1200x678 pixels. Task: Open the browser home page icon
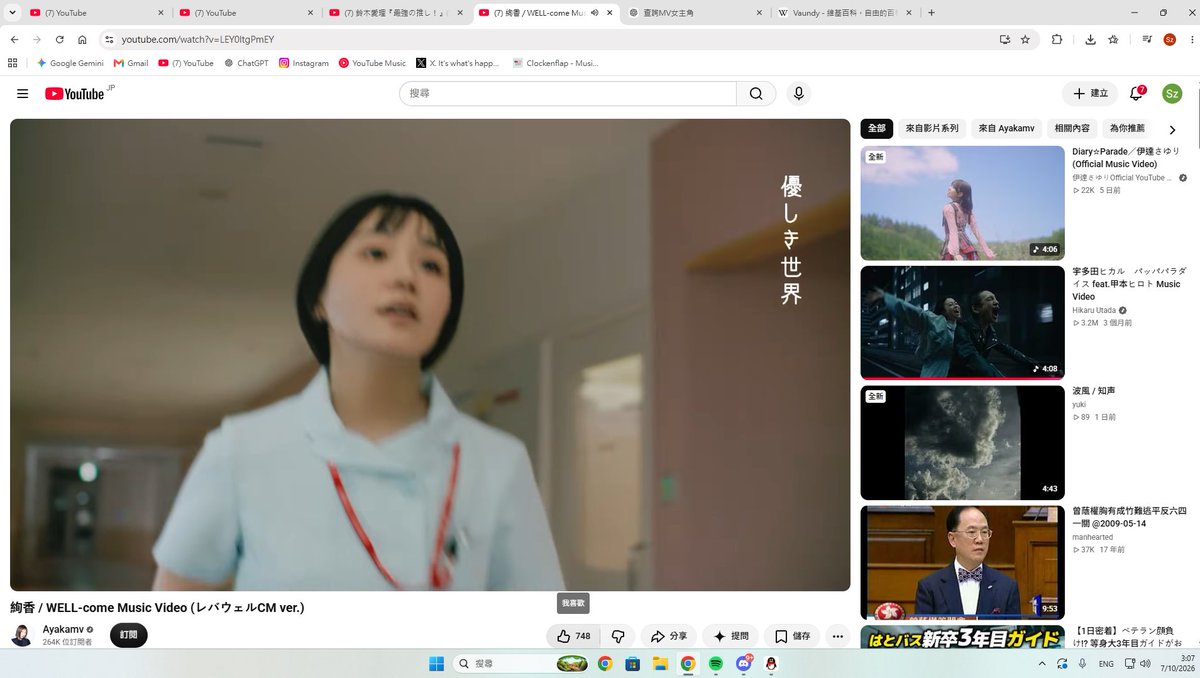83,39
